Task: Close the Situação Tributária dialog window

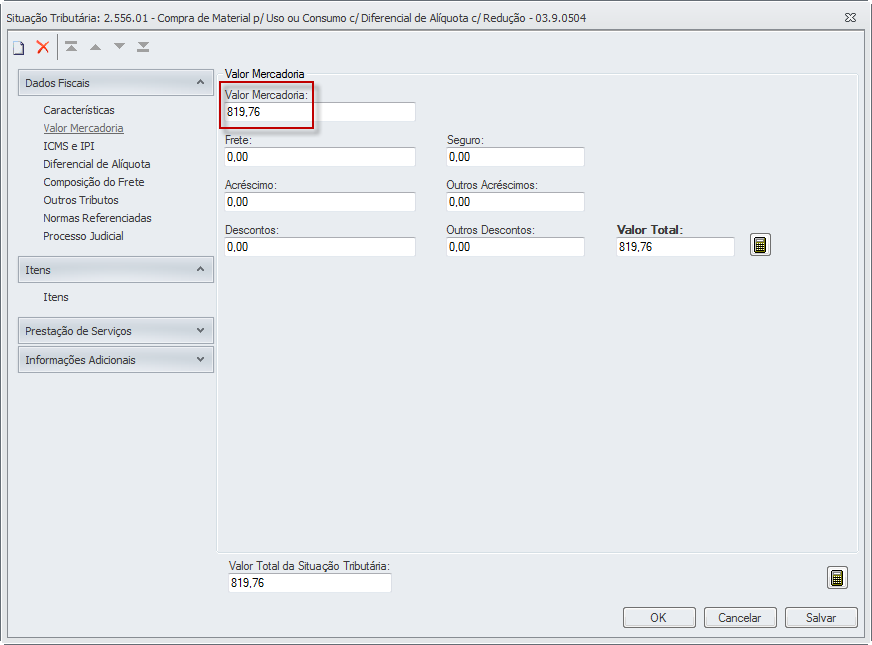Action: 850,17
